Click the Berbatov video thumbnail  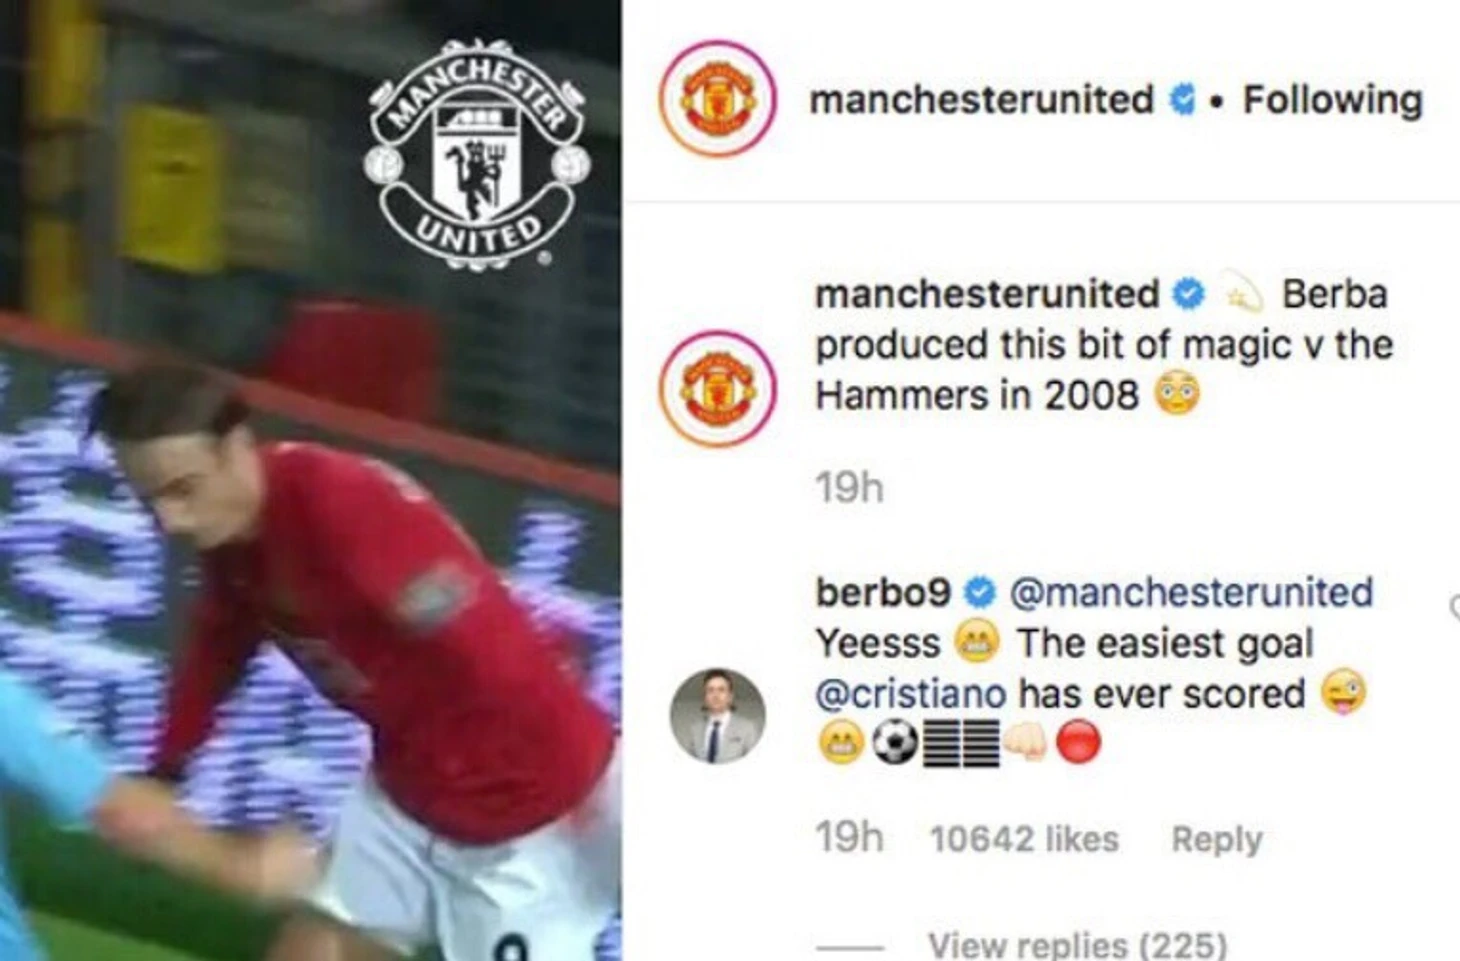[x=310, y=480]
